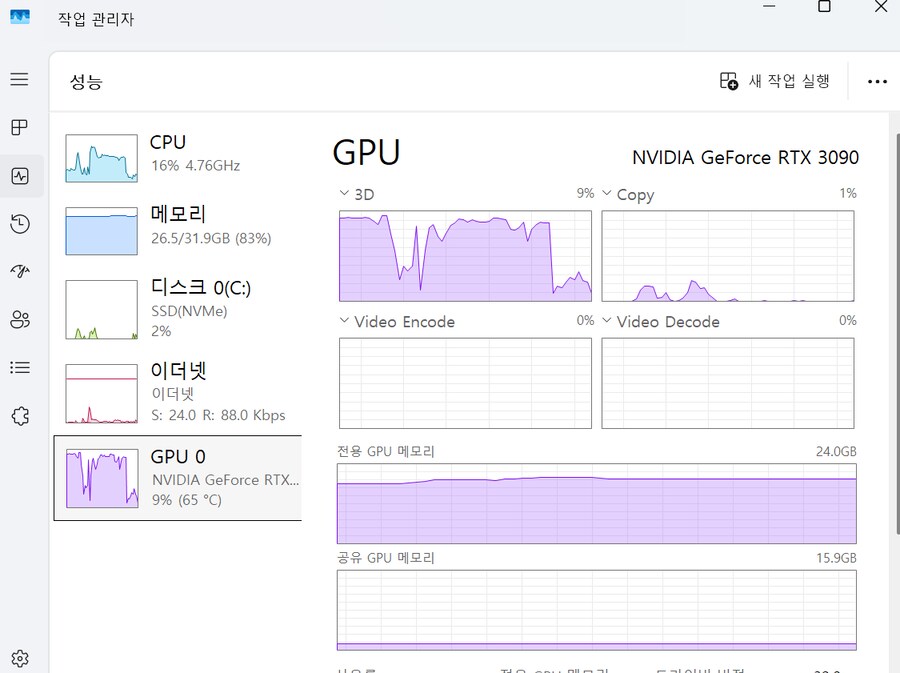Open the Details list page icon

pyautogui.click(x=20, y=367)
